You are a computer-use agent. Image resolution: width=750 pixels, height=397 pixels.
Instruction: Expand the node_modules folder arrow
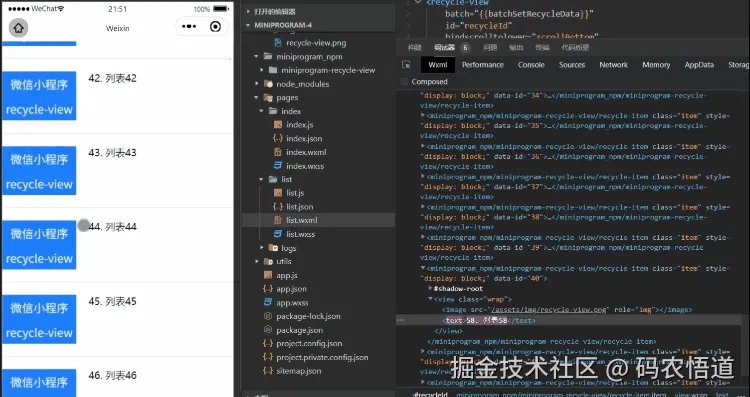click(257, 84)
